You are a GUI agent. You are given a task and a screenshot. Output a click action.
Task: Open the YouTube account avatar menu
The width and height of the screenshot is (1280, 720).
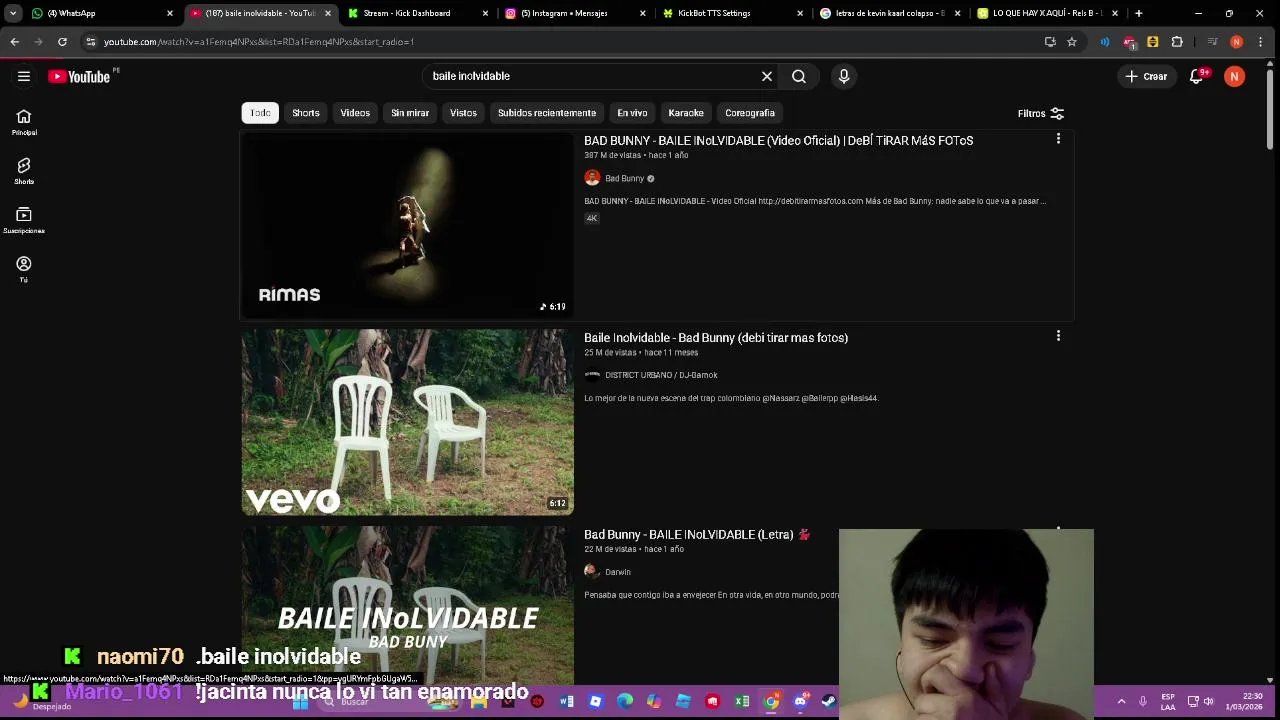(x=1234, y=76)
